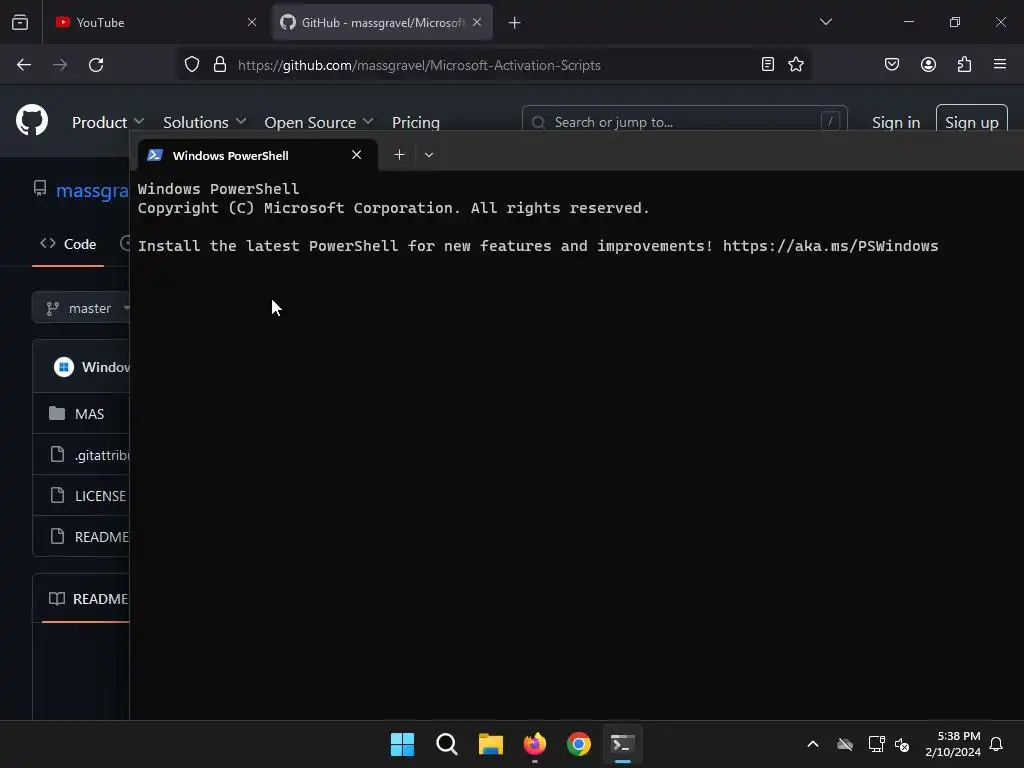
Task: List all Firefox tabs dropdown
Action: point(826,22)
